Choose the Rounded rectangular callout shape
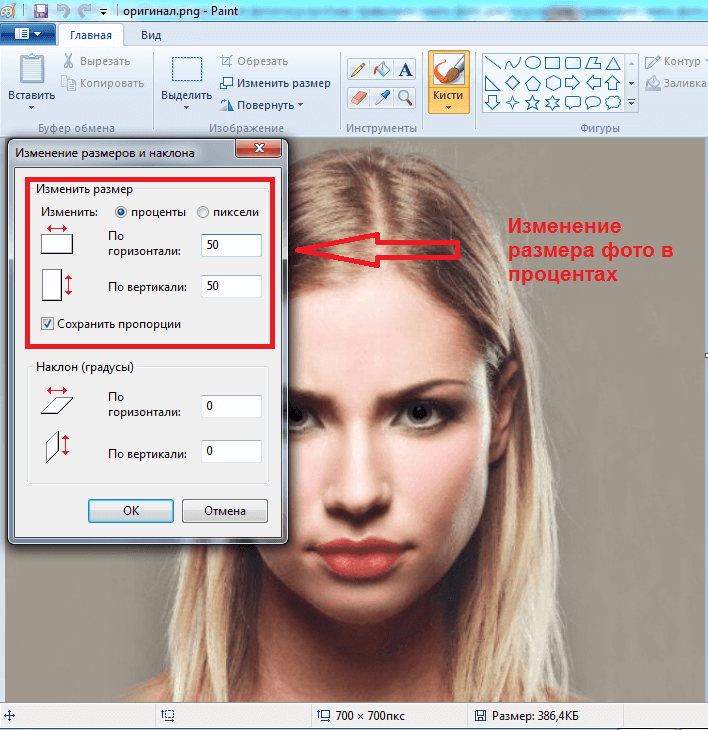The width and height of the screenshot is (708, 730). coord(573,102)
